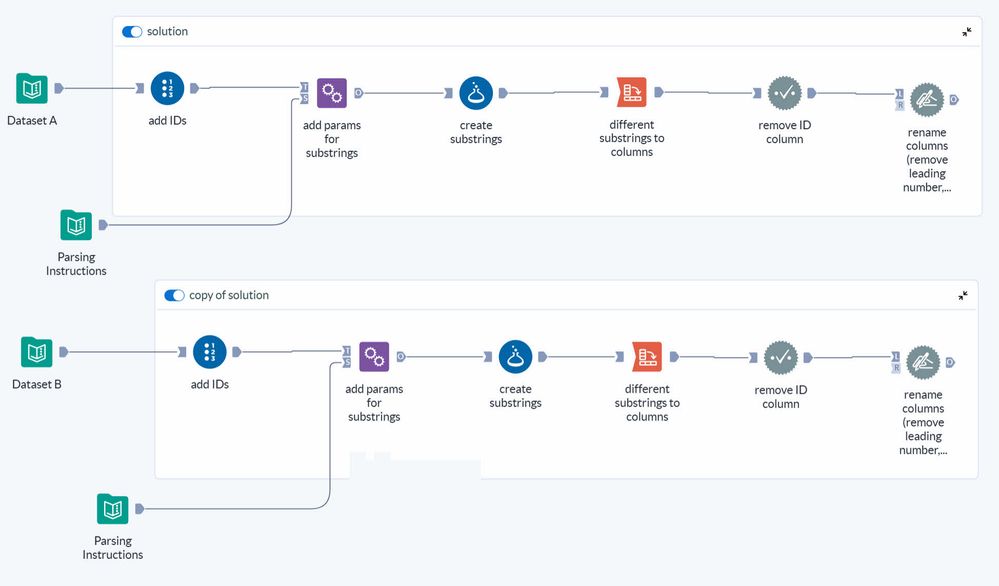Screen dimensions: 999x586
Task: Disable the solution container toggle
Action: click(x=132, y=32)
